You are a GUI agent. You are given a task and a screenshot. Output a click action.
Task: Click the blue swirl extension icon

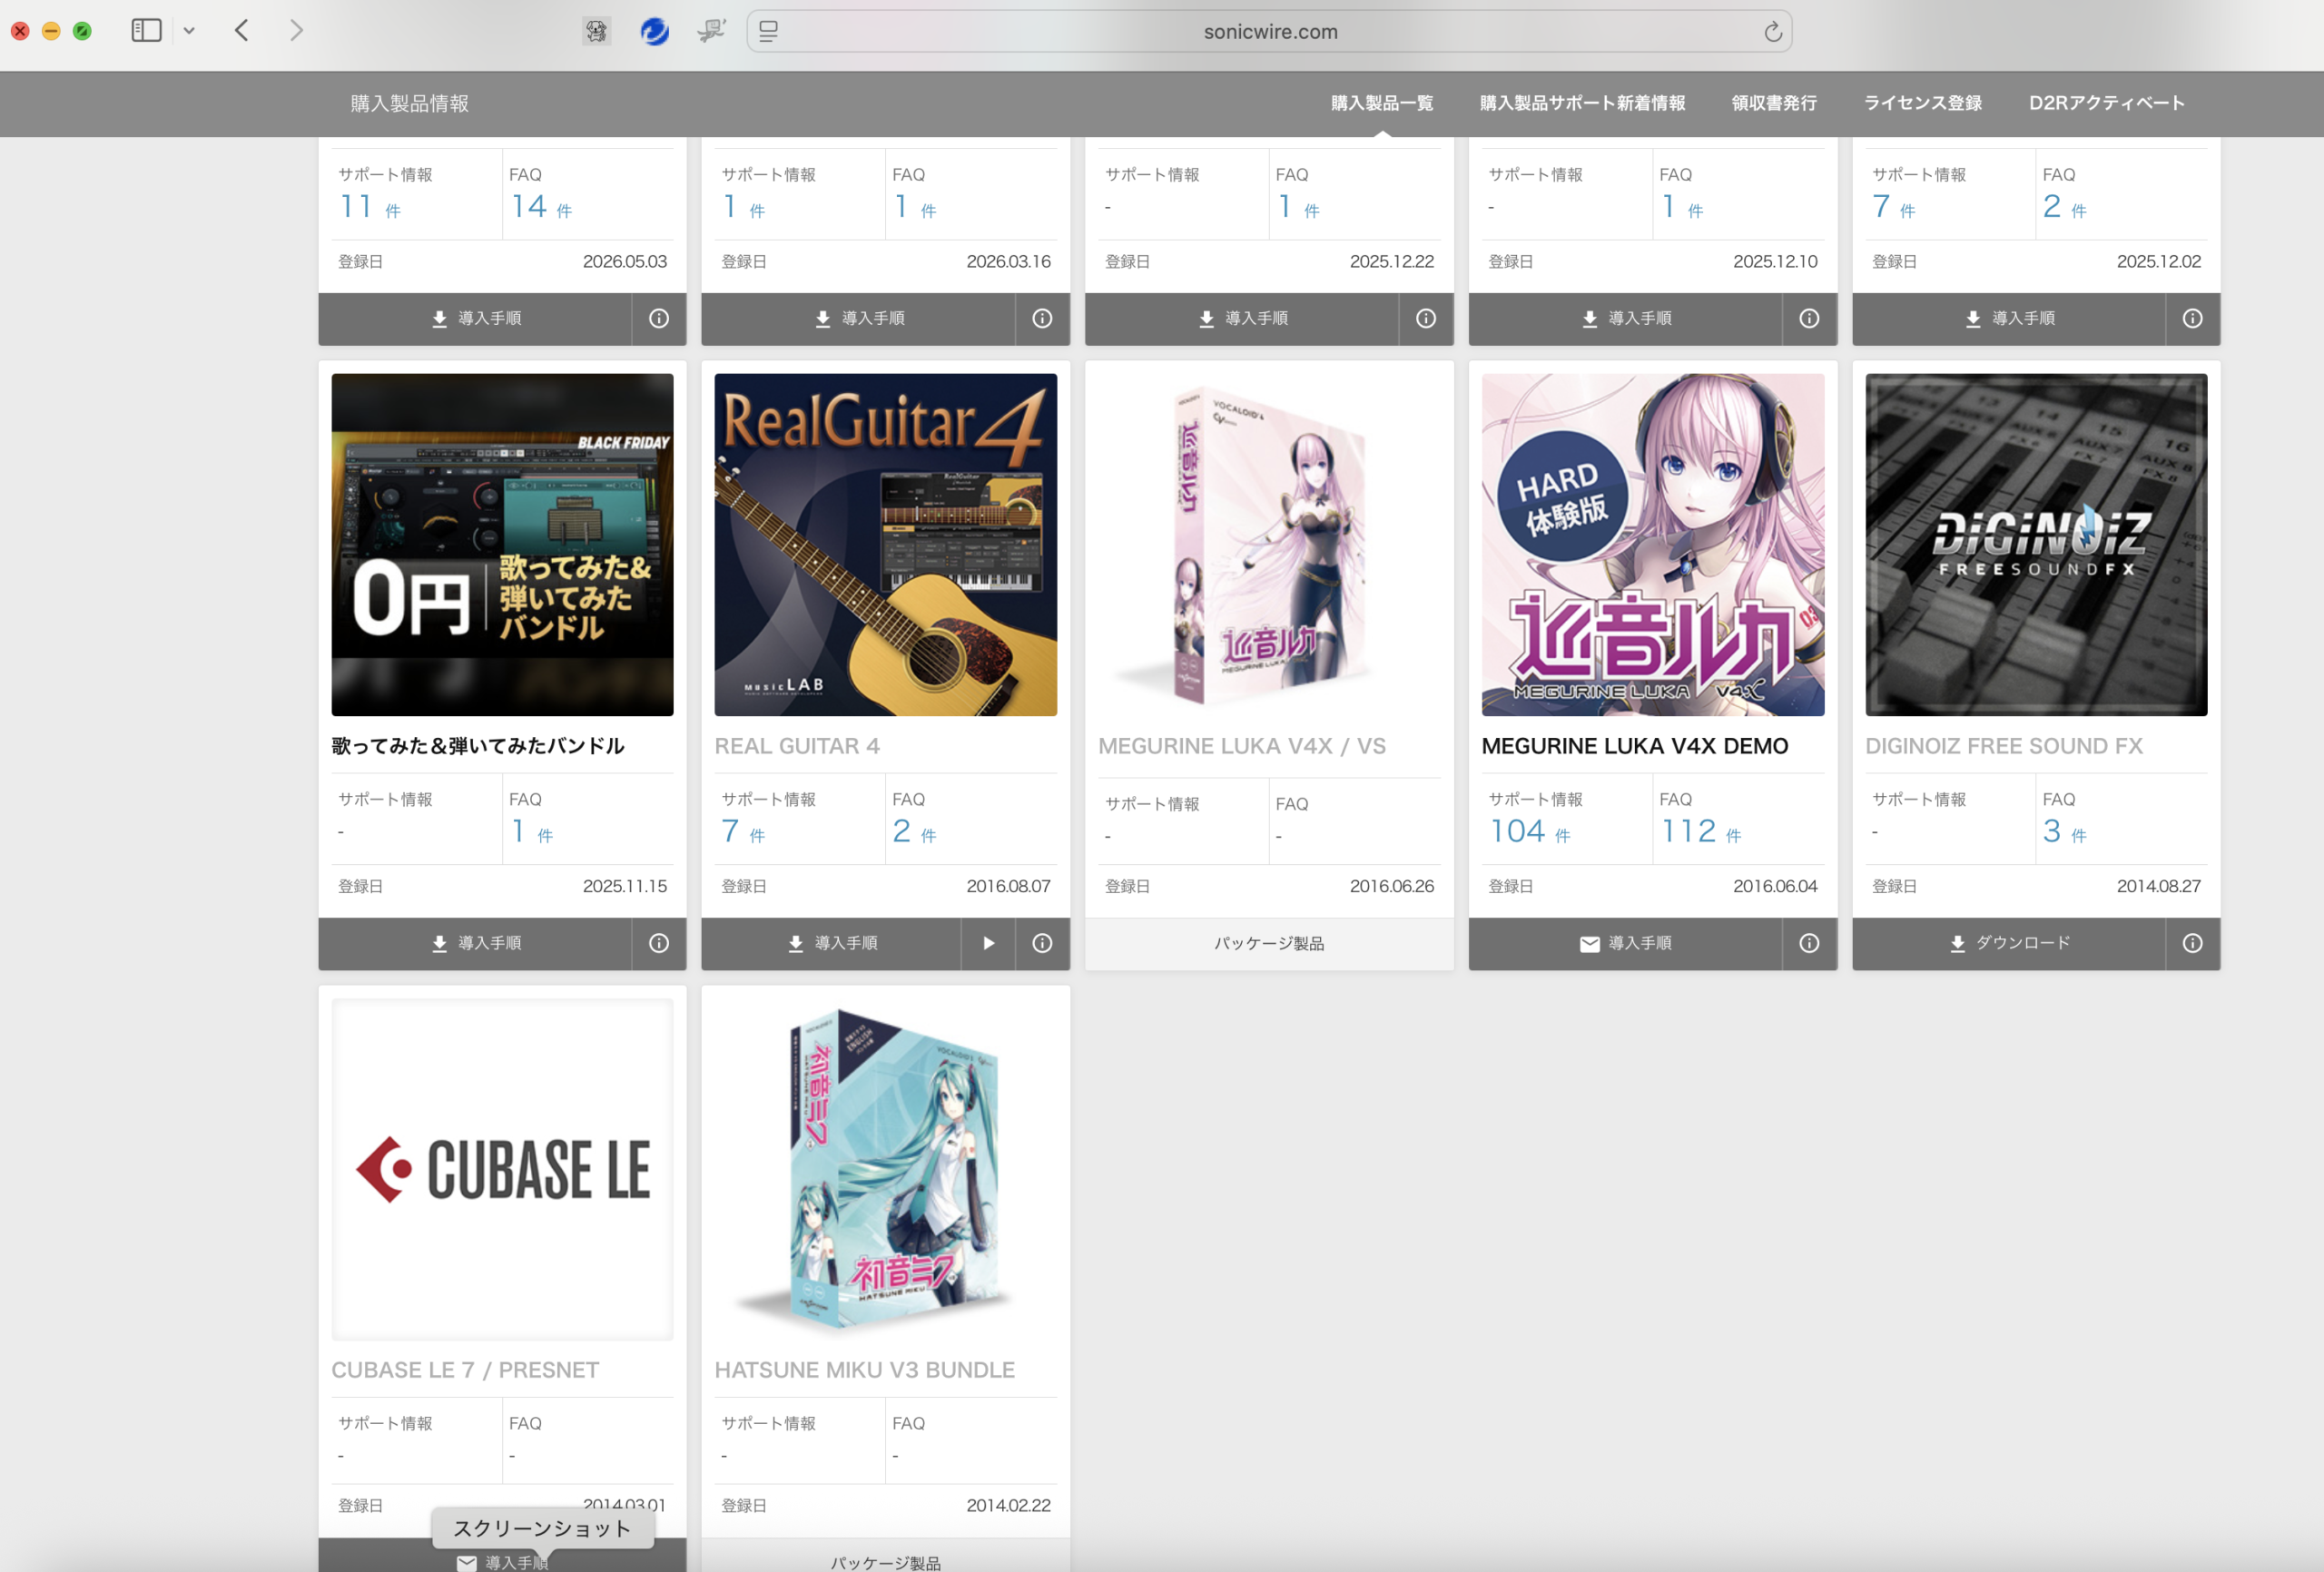[x=654, y=32]
